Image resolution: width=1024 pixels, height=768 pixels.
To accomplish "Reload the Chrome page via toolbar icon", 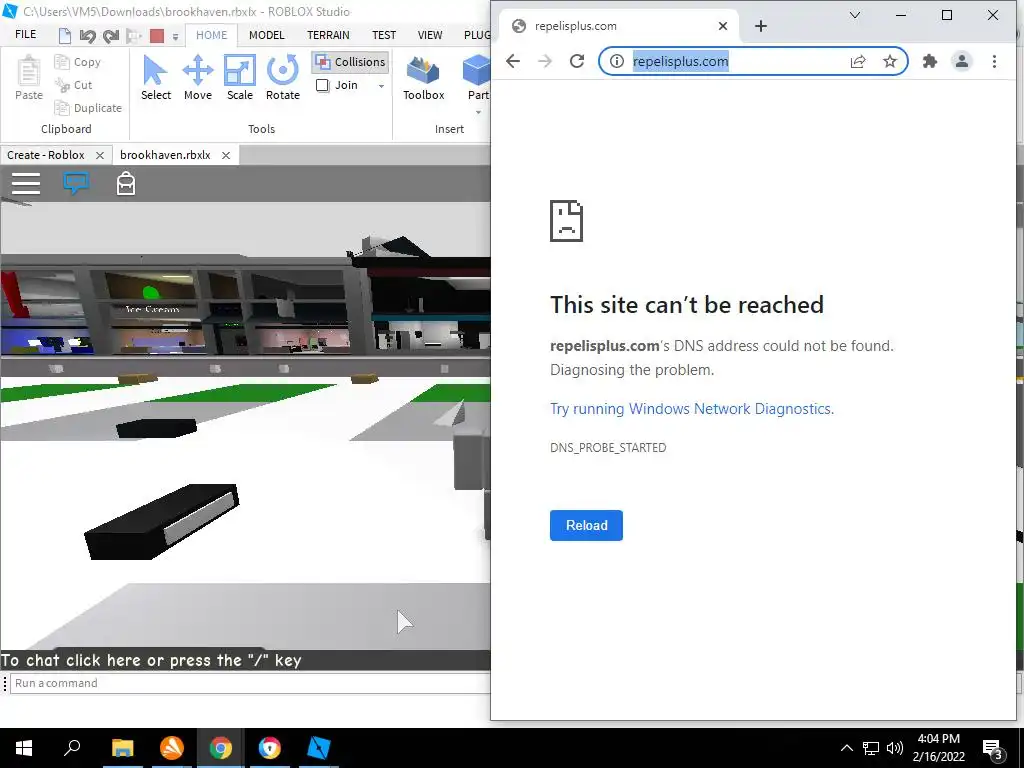I will click(577, 61).
